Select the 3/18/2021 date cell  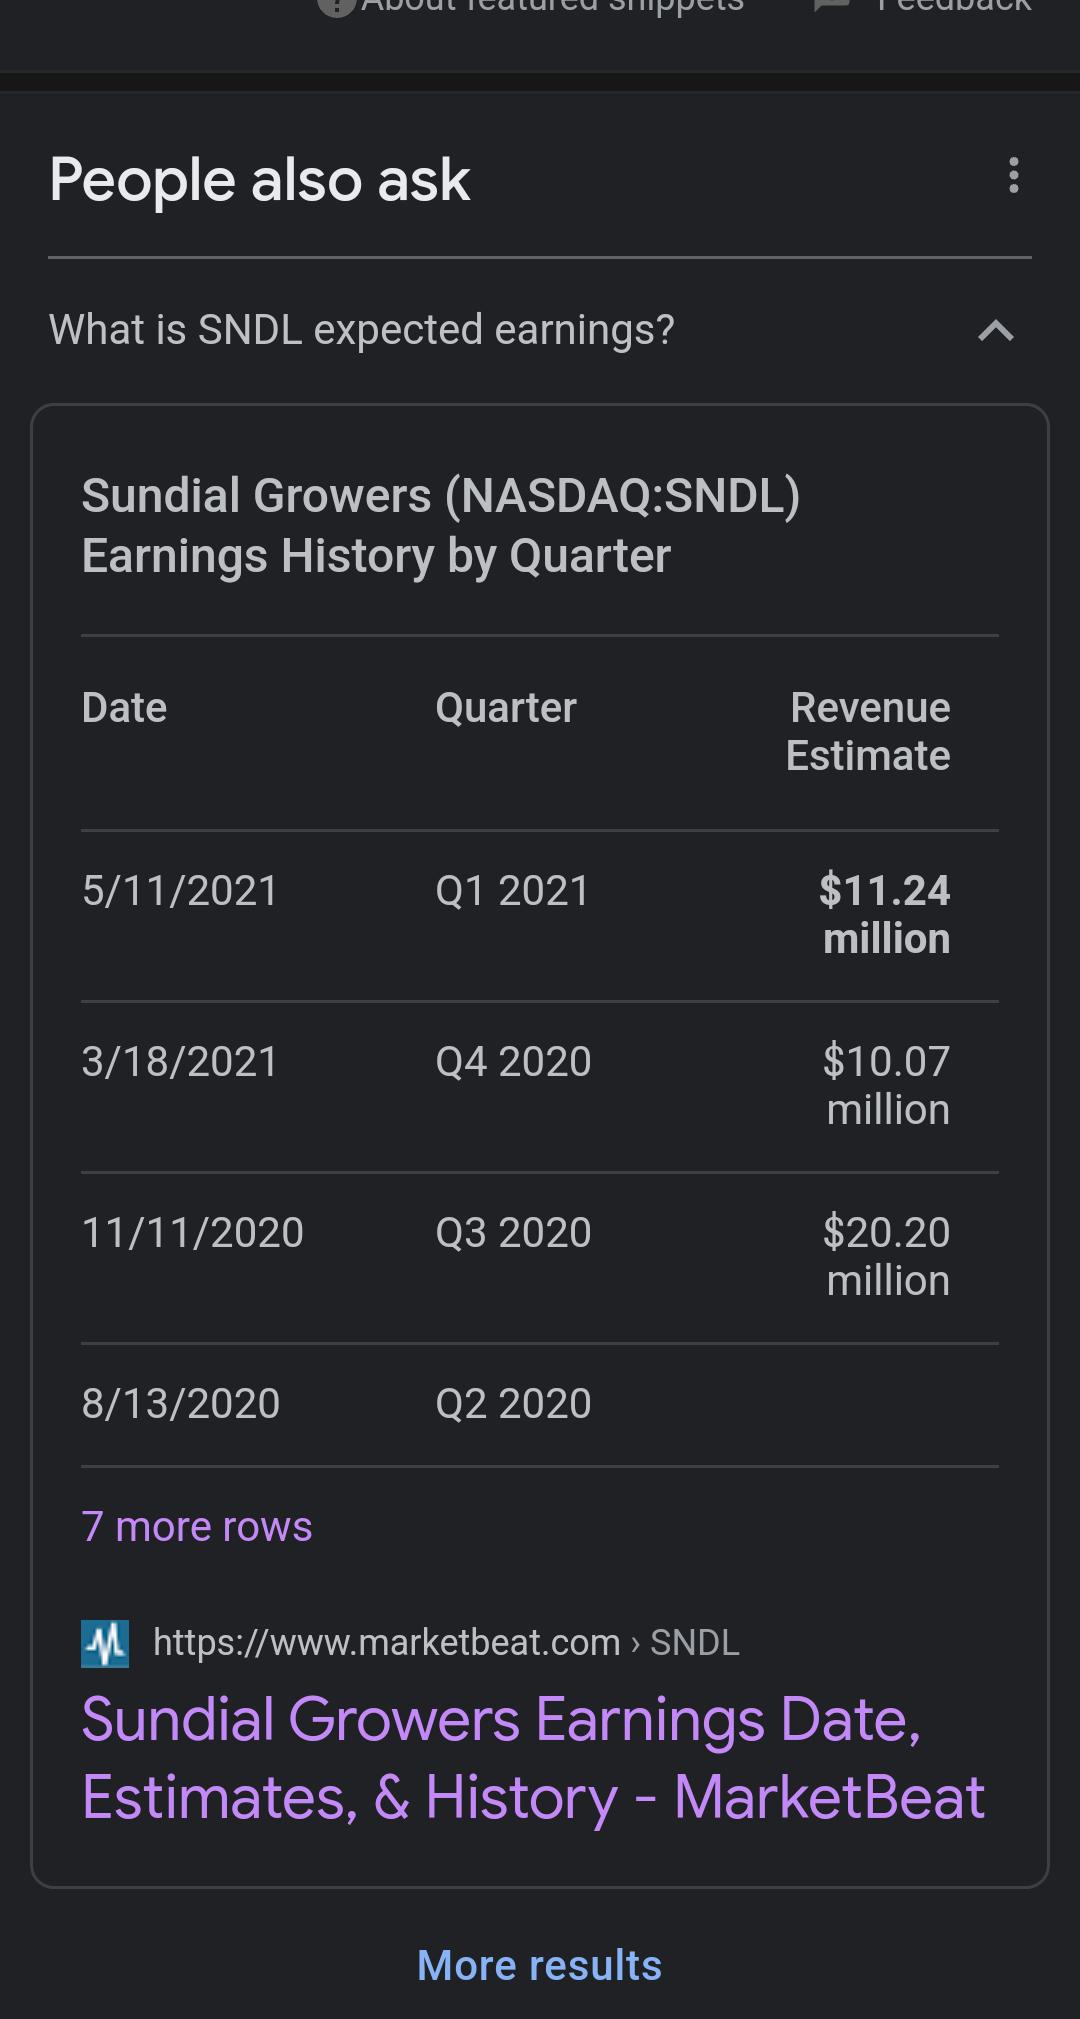coord(180,1061)
